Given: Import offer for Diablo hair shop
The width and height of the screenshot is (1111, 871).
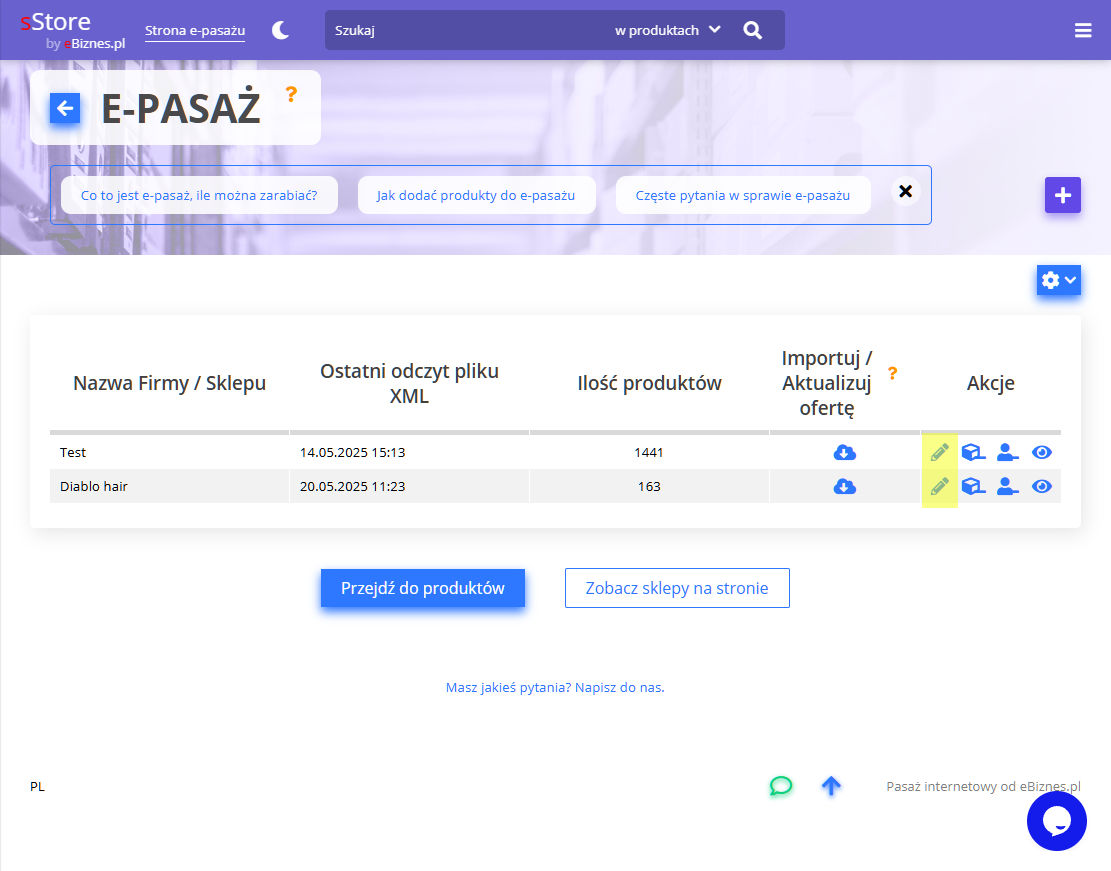Looking at the screenshot, I should click(x=845, y=486).
